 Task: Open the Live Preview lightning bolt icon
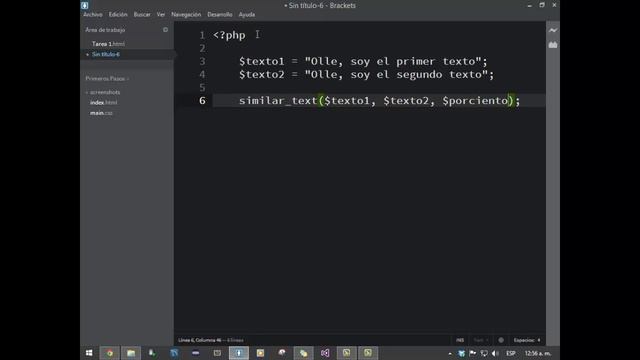click(x=553, y=30)
